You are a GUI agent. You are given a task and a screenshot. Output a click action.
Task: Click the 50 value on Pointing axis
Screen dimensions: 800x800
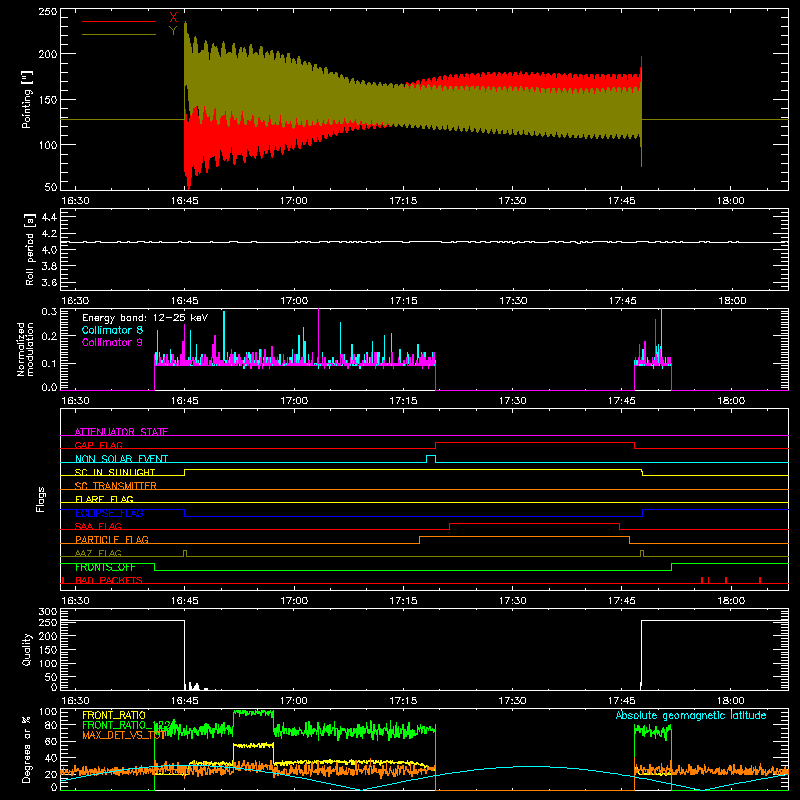point(51,187)
